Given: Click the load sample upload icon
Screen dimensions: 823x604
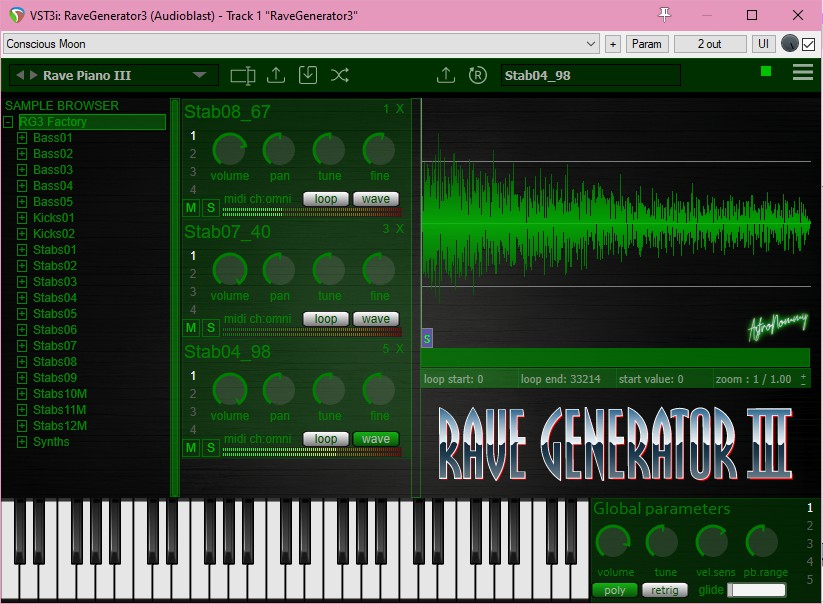Looking at the screenshot, I should (446, 75).
